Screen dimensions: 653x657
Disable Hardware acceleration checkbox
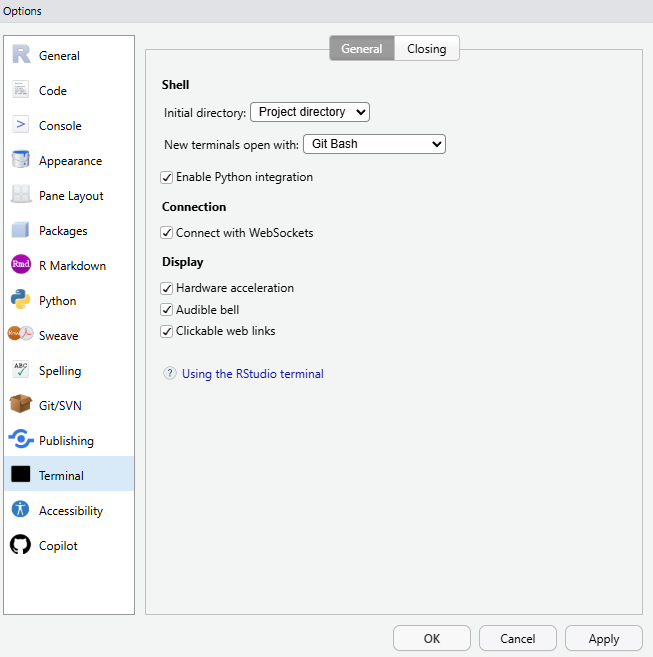[x=166, y=288]
